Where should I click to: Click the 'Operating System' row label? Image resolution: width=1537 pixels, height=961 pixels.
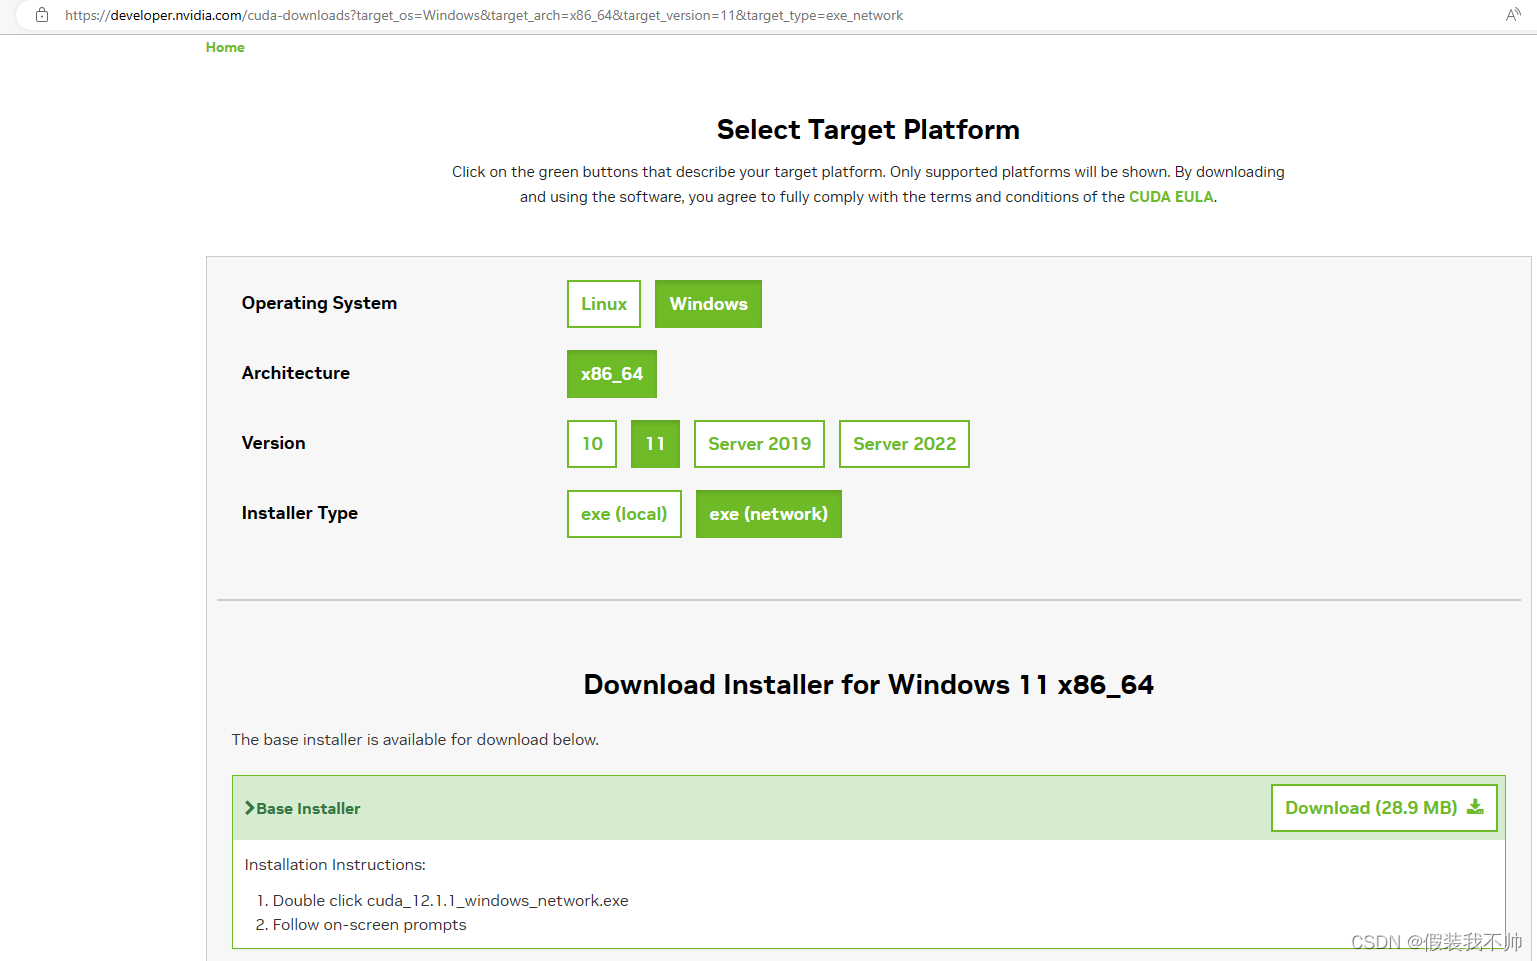[x=319, y=303]
